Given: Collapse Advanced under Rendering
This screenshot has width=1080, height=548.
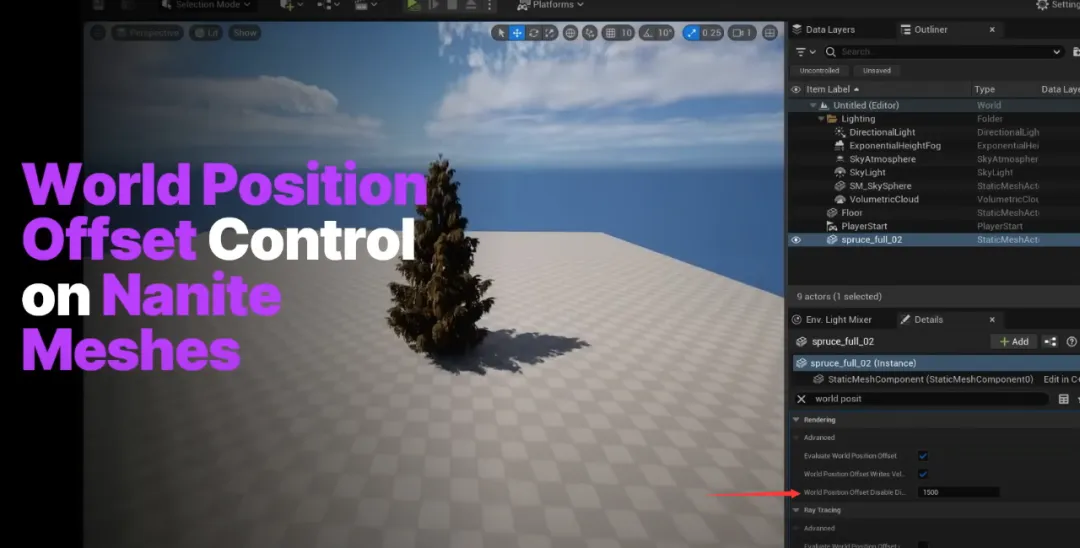Looking at the screenshot, I should (796, 437).
